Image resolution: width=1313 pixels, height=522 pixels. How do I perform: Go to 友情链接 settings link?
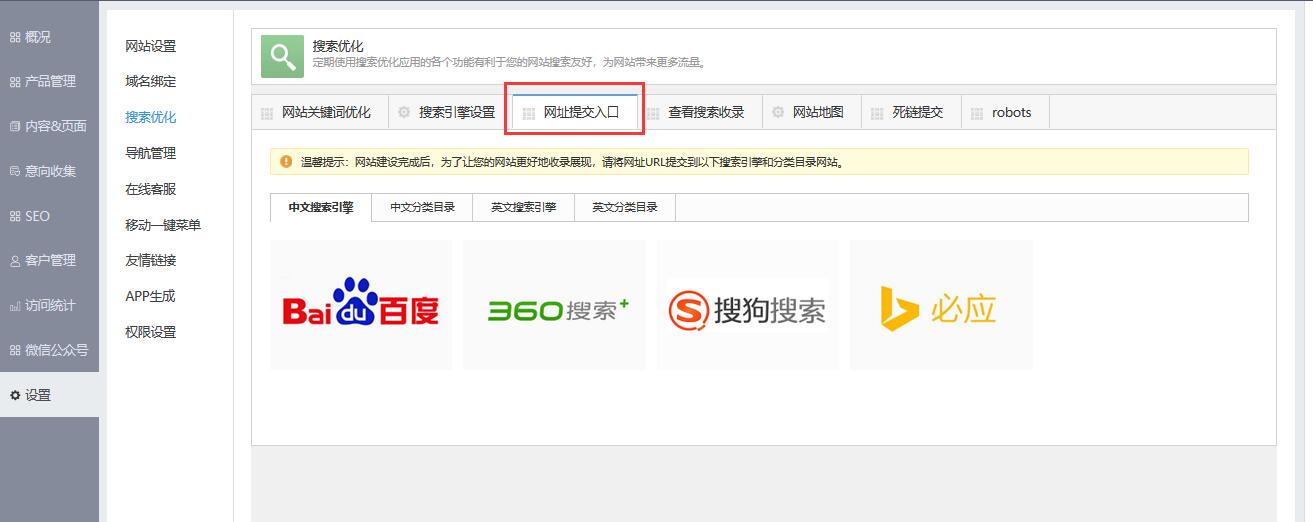point(150,260)
